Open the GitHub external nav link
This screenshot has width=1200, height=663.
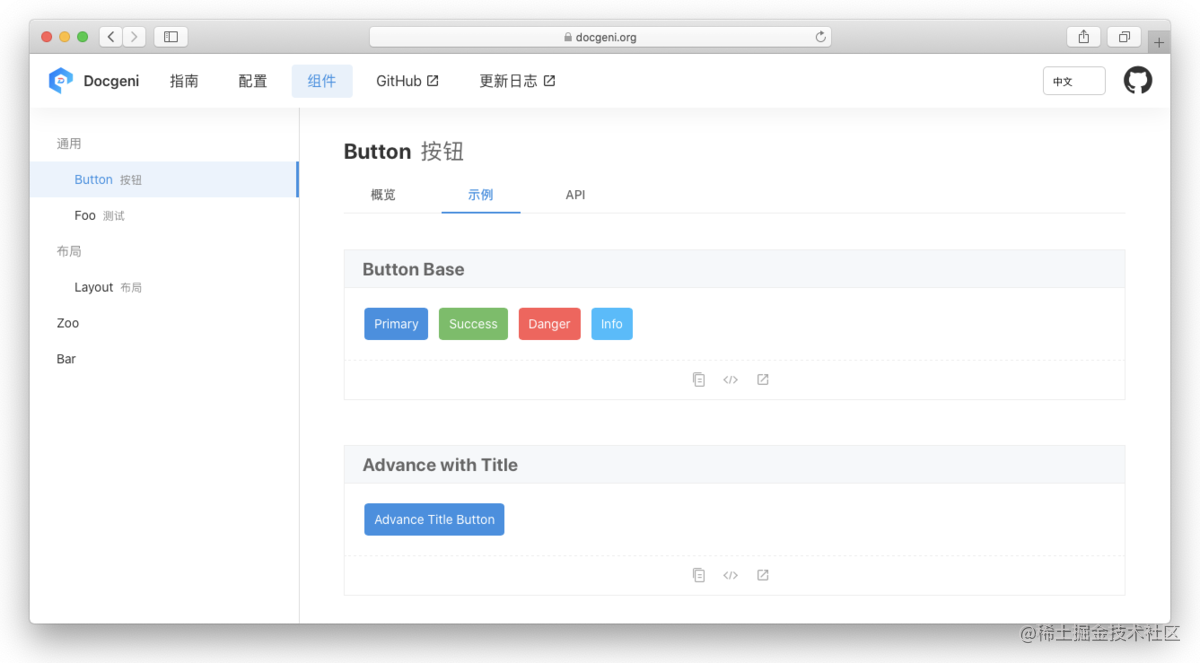407,81
